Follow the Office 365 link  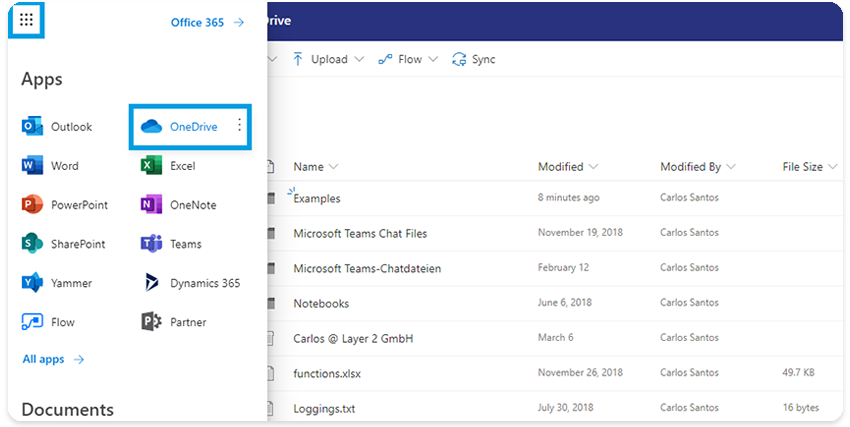pyautogui.click(x=206, y=22)
